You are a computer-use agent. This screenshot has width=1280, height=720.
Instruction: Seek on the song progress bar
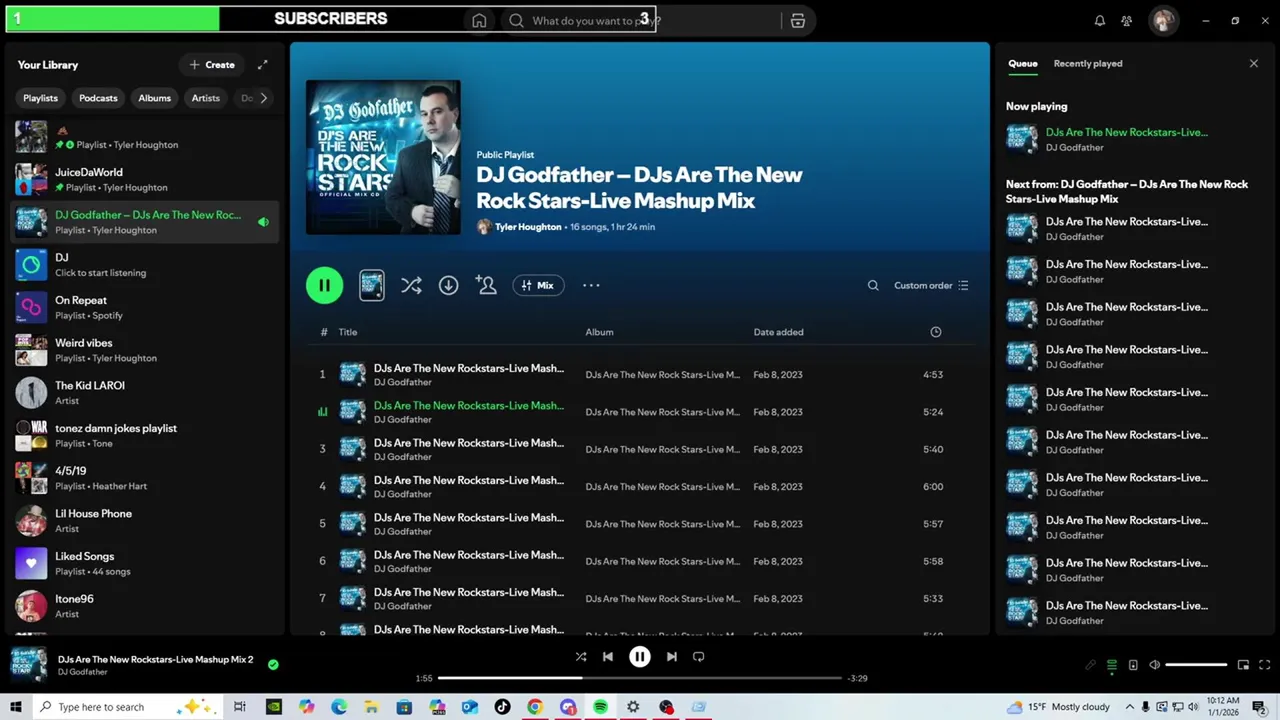coord(640,678)
